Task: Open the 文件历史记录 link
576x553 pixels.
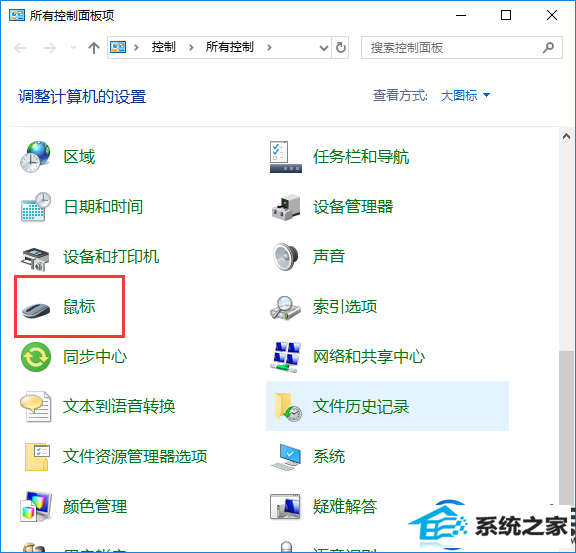Action: click(x=361, y=406)
